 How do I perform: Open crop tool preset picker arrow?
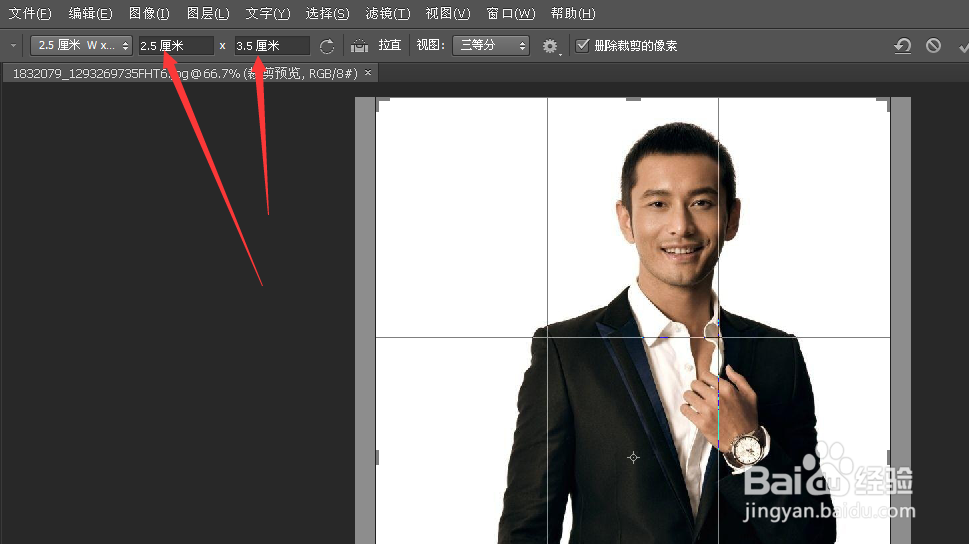[13, 45]
